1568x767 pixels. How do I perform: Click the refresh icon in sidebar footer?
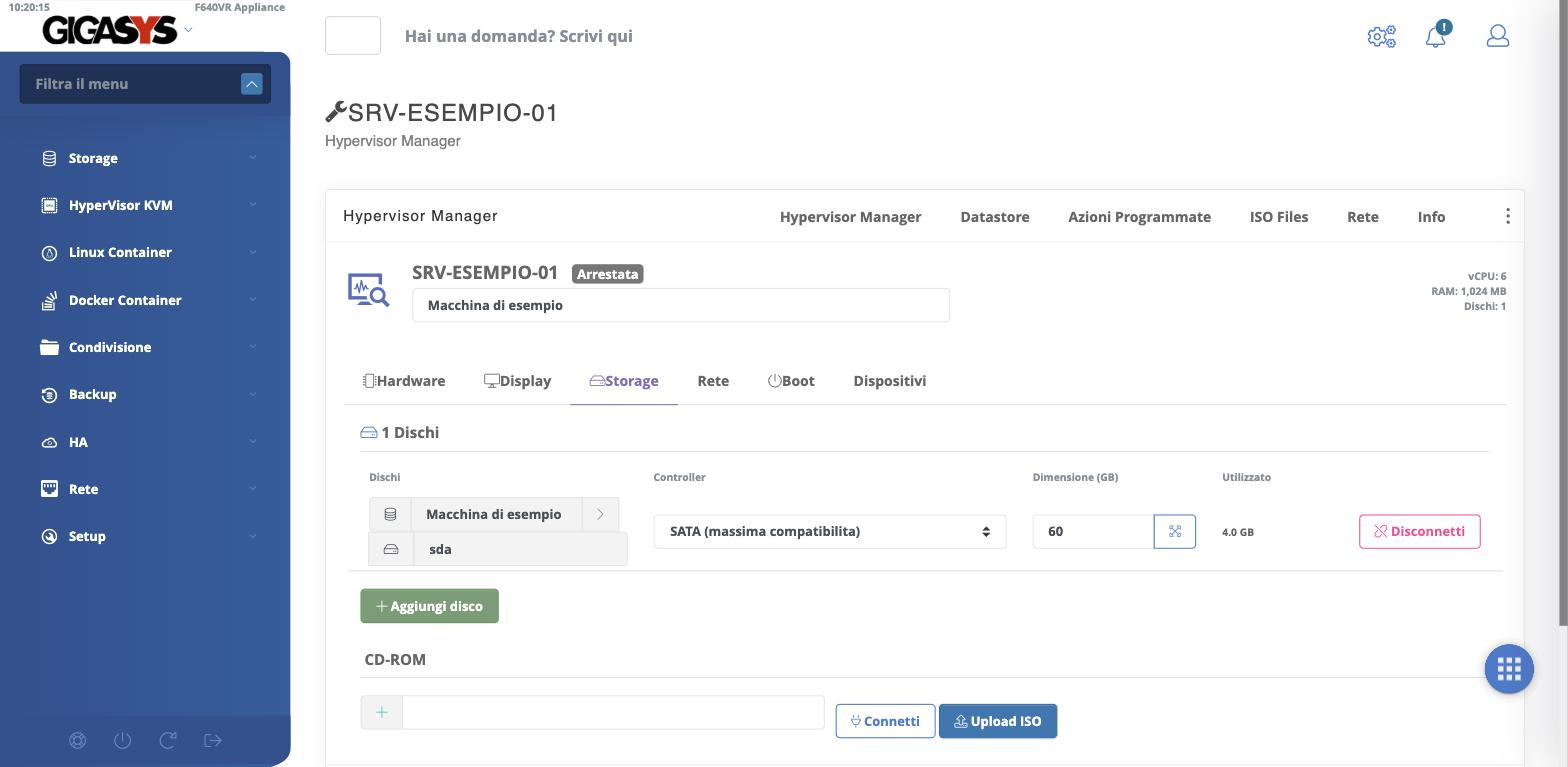pos(168,741)
